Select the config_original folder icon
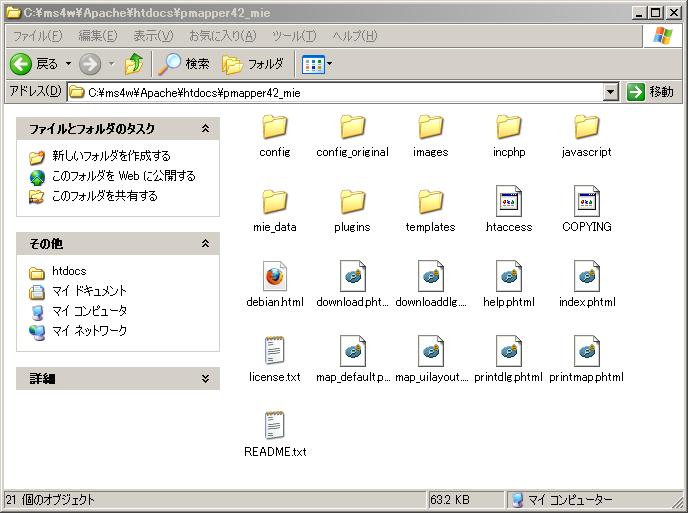 [352, 128]
